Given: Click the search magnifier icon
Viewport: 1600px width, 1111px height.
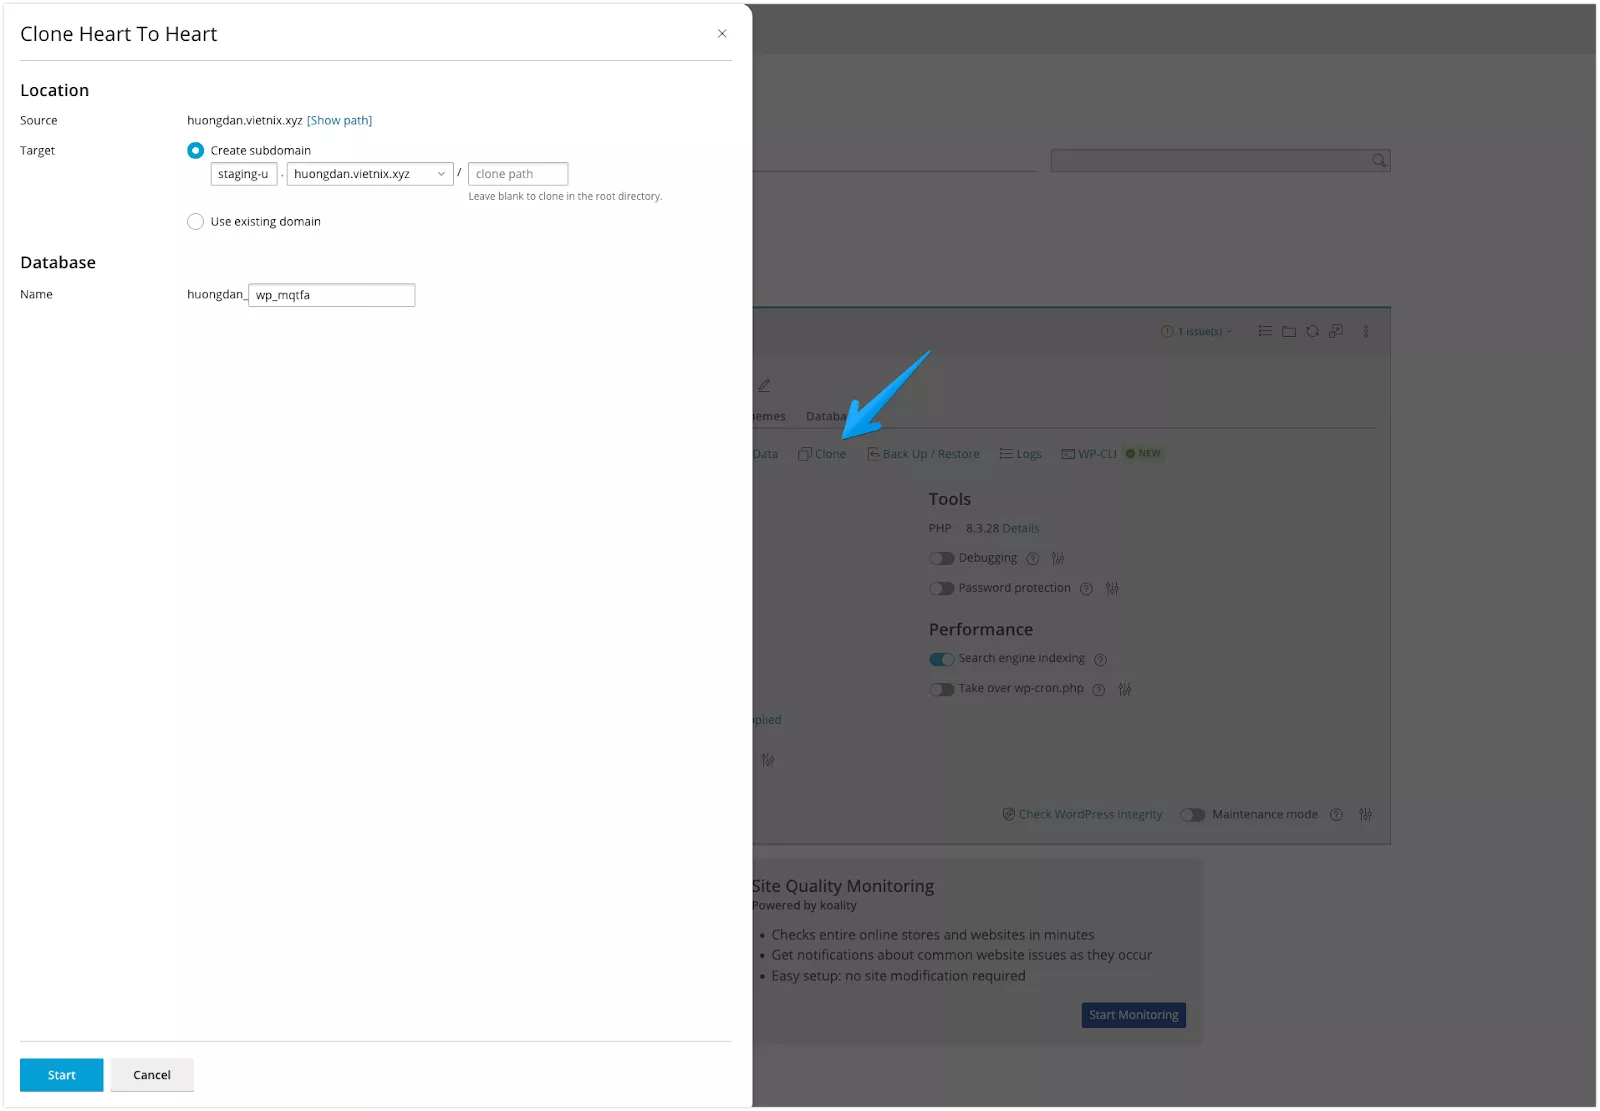Looking at the screenshot, I should [1378, 160].
